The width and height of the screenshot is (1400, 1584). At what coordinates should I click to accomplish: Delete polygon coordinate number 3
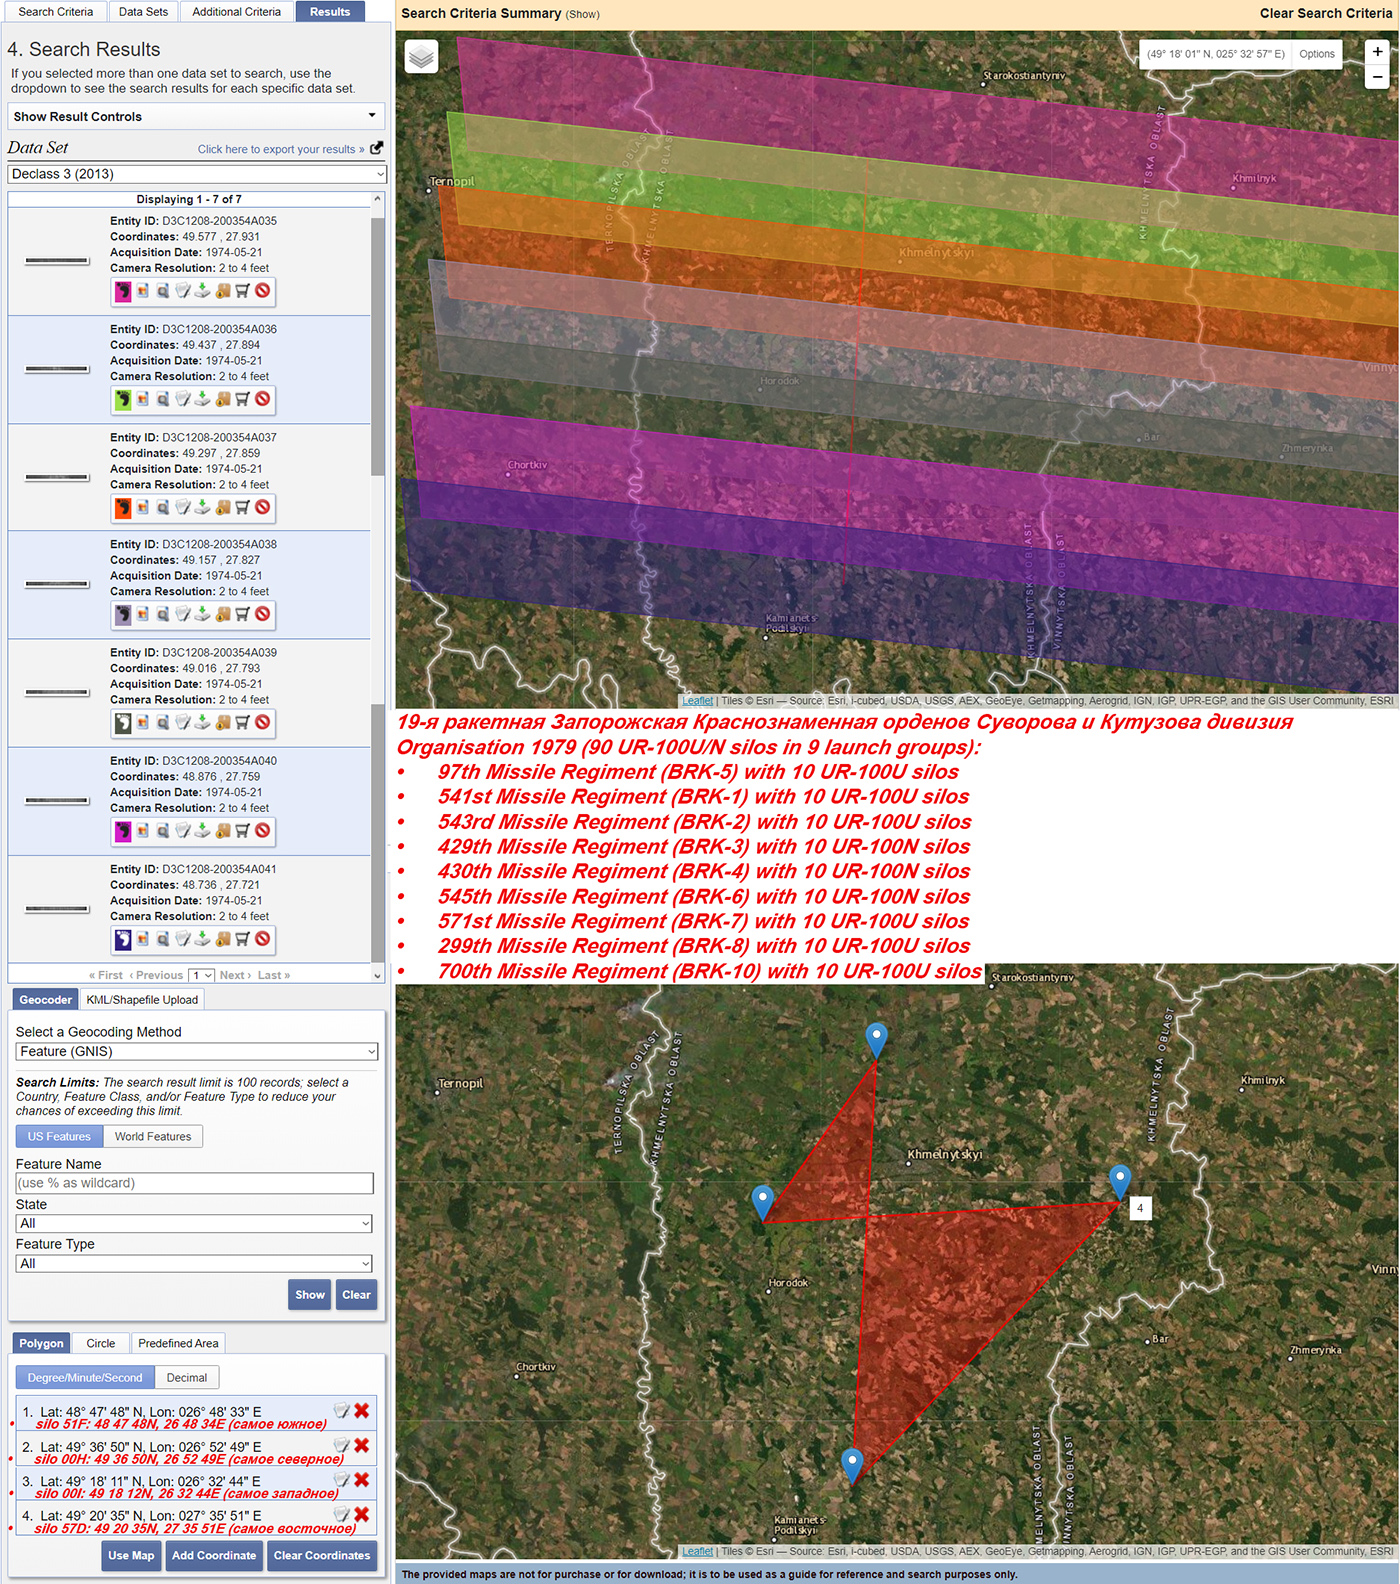point(362,1480)
